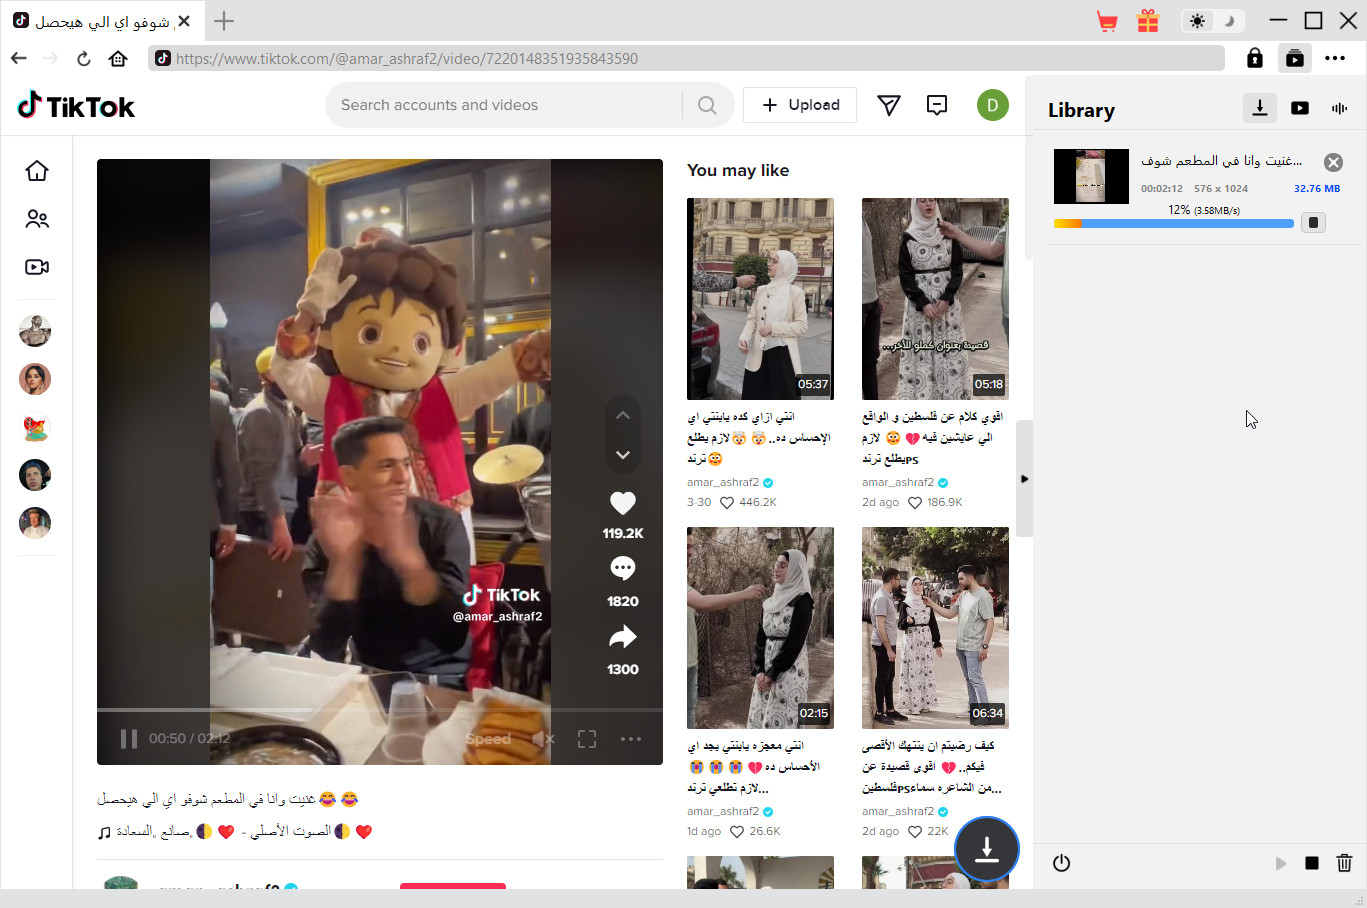Open the 05:18 recommended video thumbnail
Screen dimensions: 1367x908
935,299
